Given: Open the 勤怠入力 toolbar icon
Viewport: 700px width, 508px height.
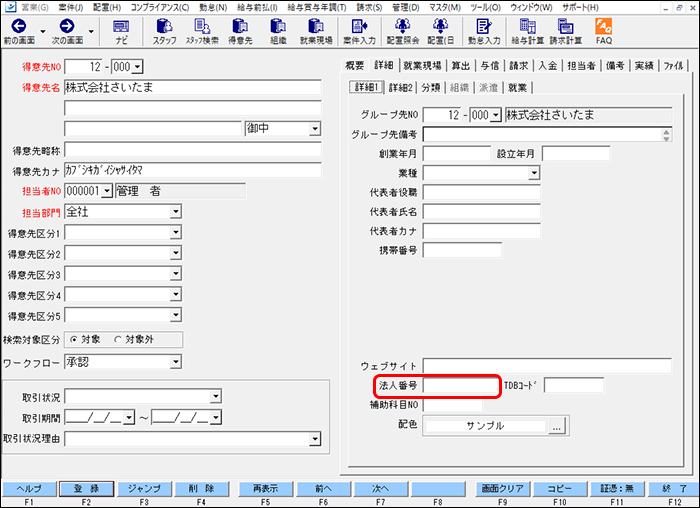Looking at the screenshot, I should (484, 26).
